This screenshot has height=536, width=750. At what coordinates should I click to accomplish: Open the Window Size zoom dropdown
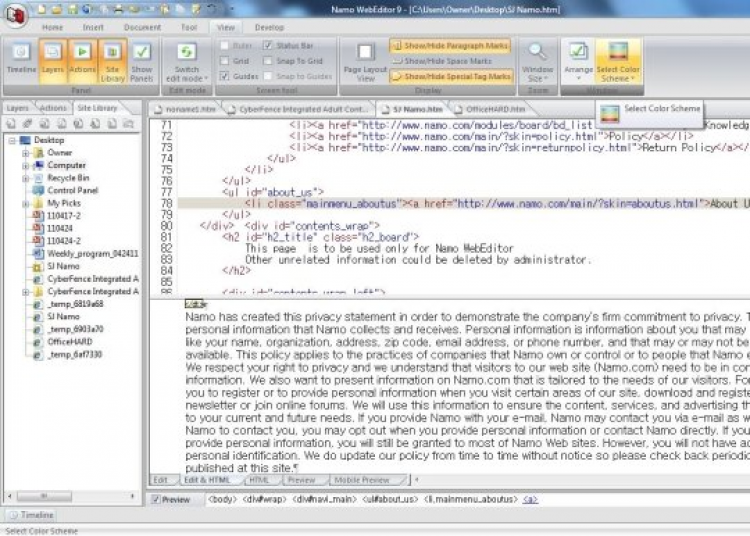(537, 61)
